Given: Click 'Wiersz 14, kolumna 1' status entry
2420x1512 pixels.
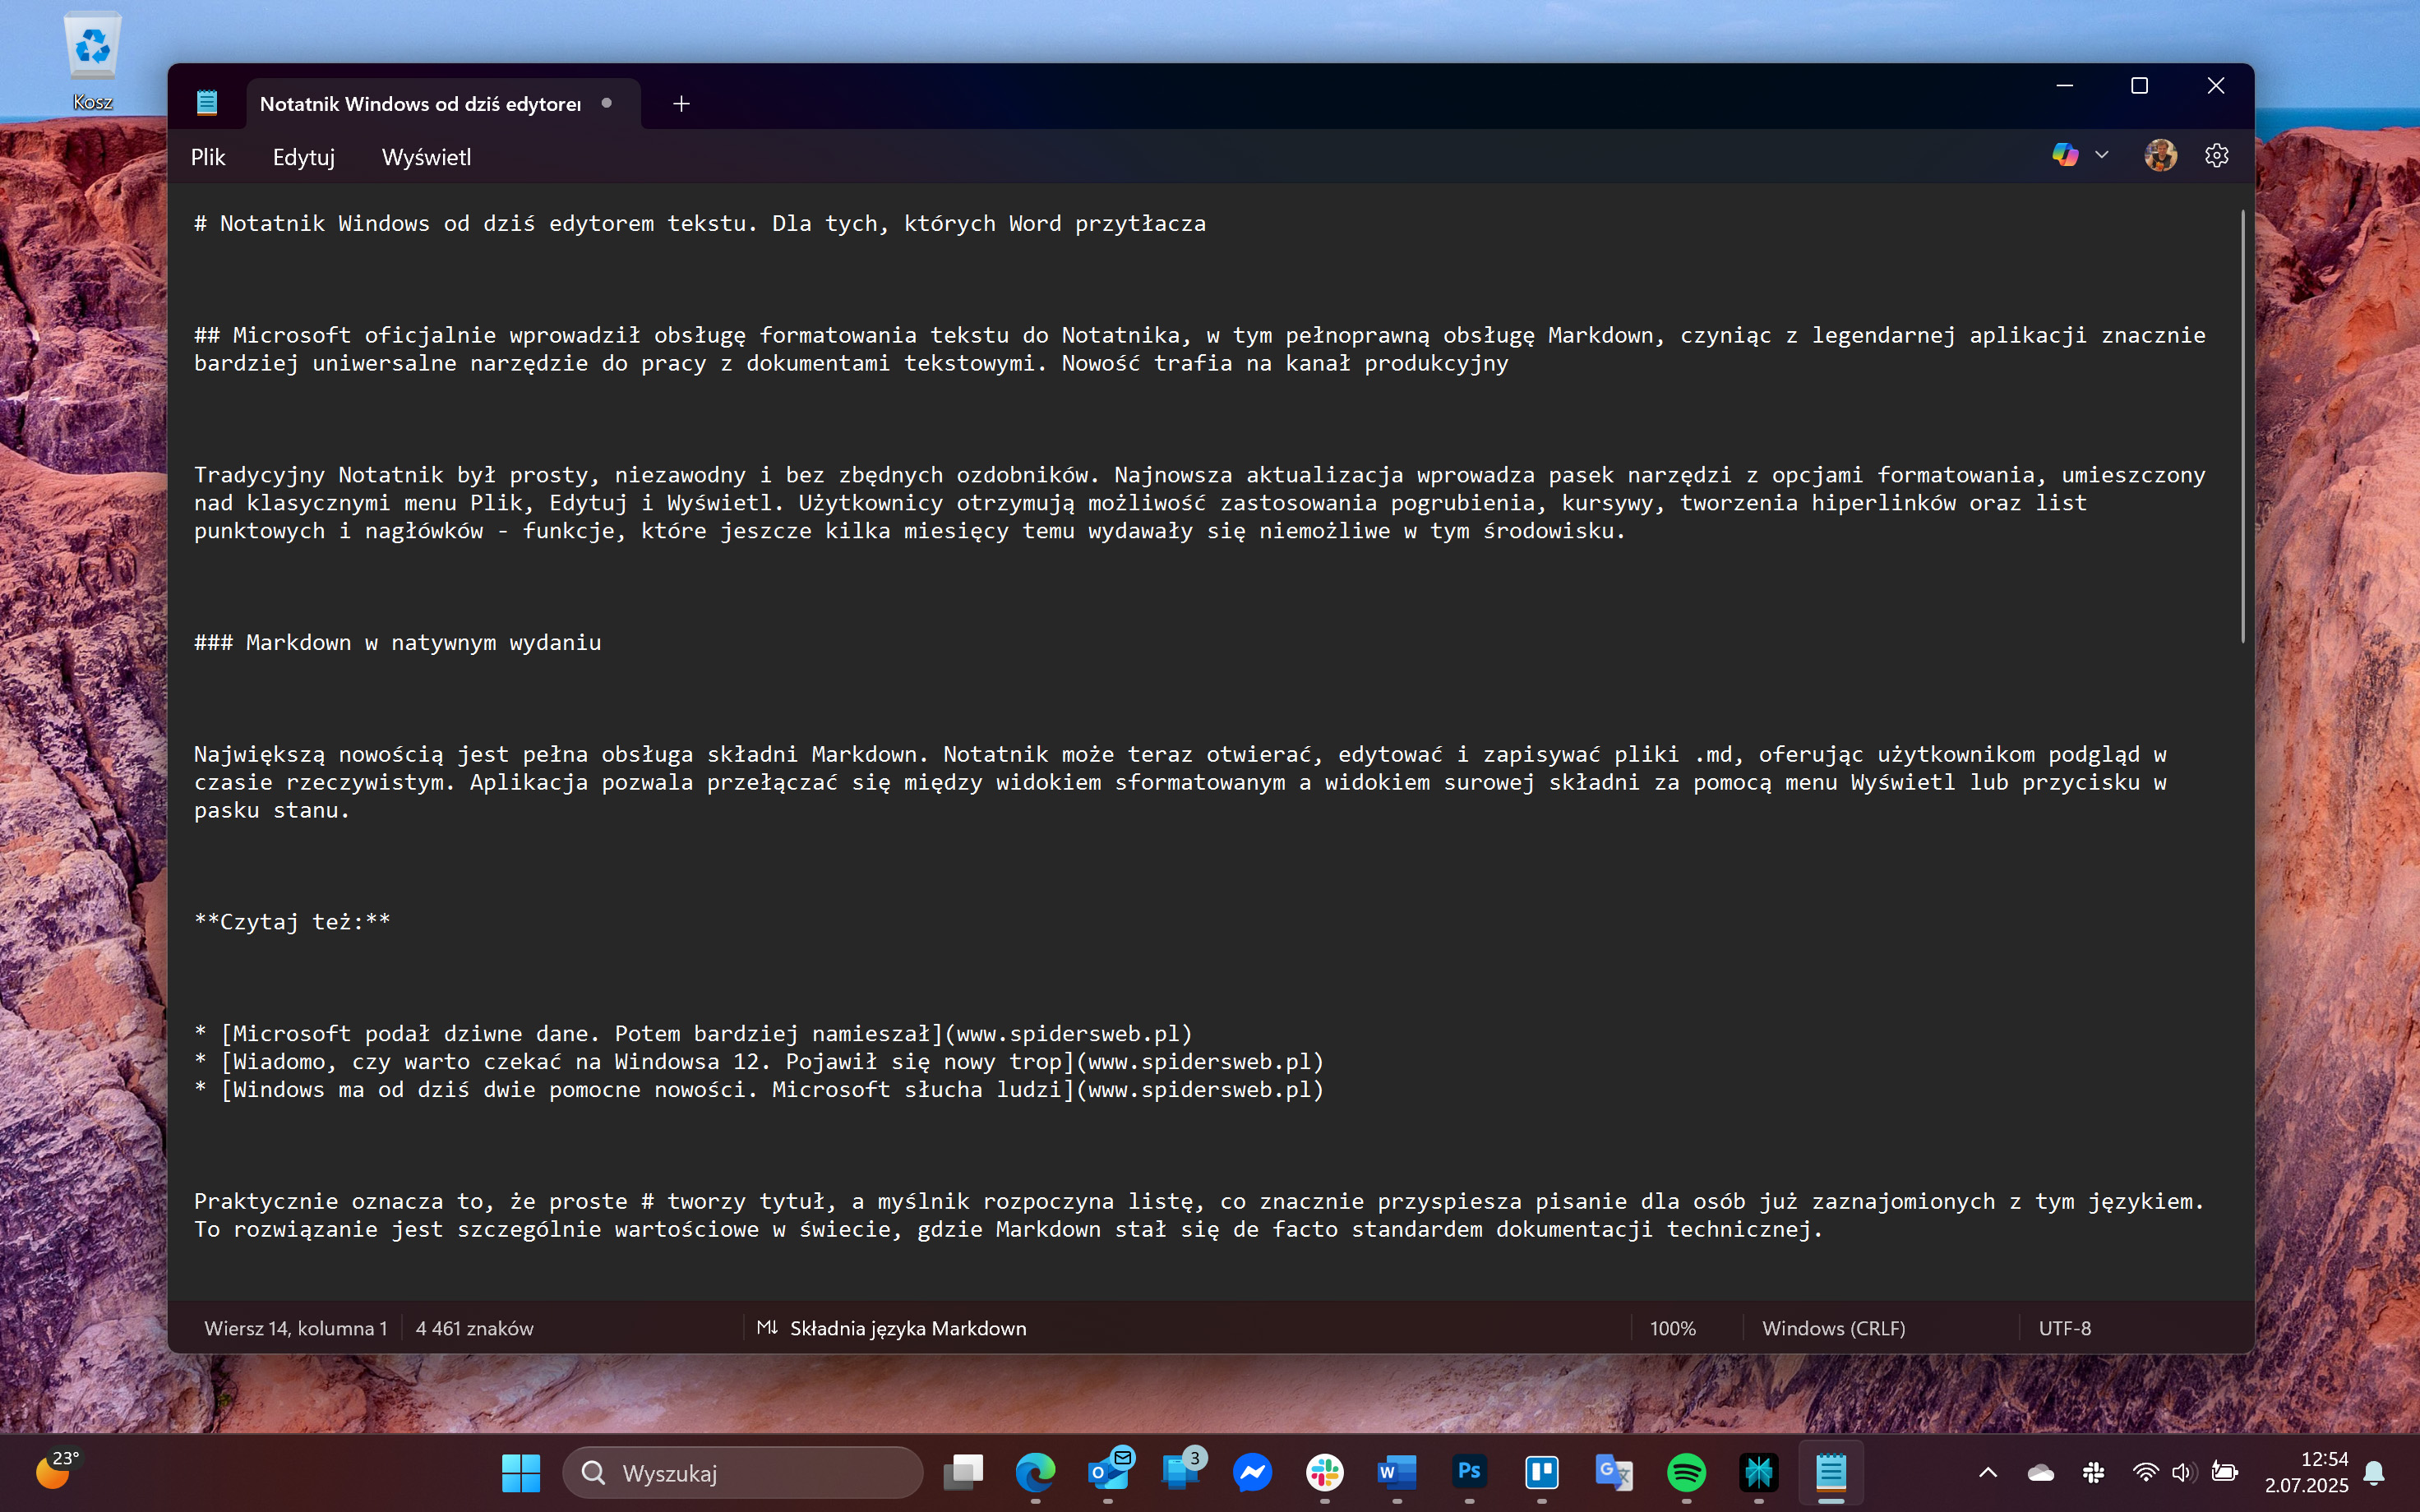Looking at the screenshot, I should click(295, 1328).
